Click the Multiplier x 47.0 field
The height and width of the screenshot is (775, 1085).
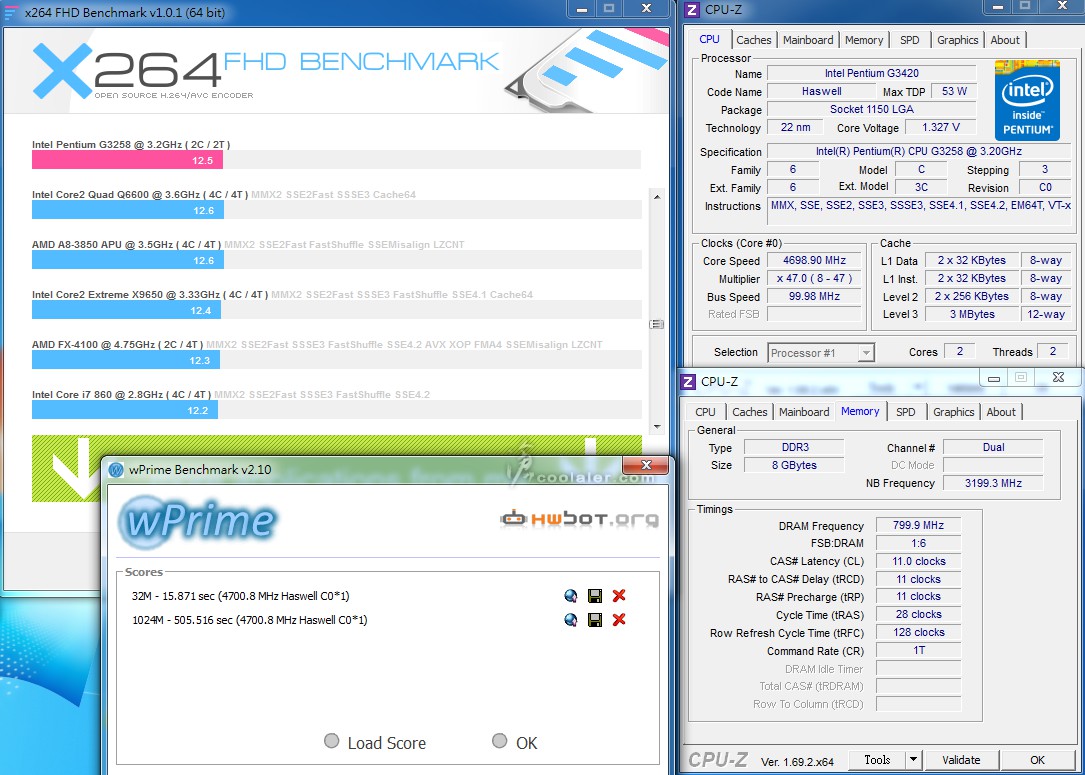click(814, 279)
